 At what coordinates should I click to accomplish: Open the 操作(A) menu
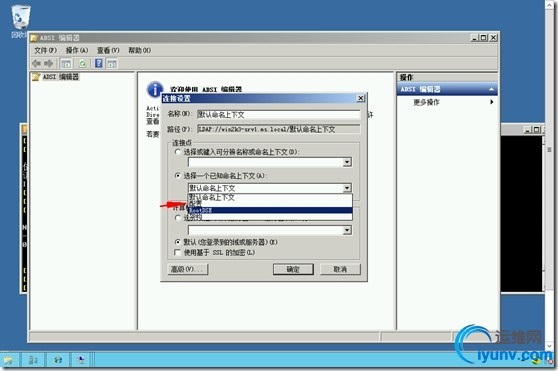[x=77, y=51]
